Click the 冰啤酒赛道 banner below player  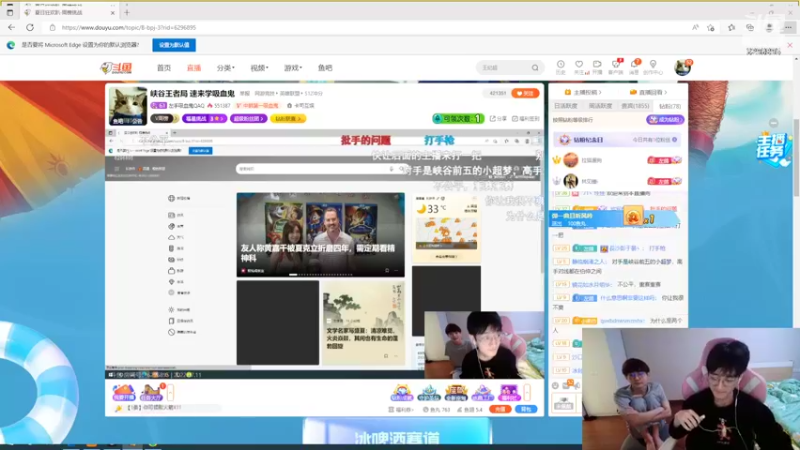[396, 432]
